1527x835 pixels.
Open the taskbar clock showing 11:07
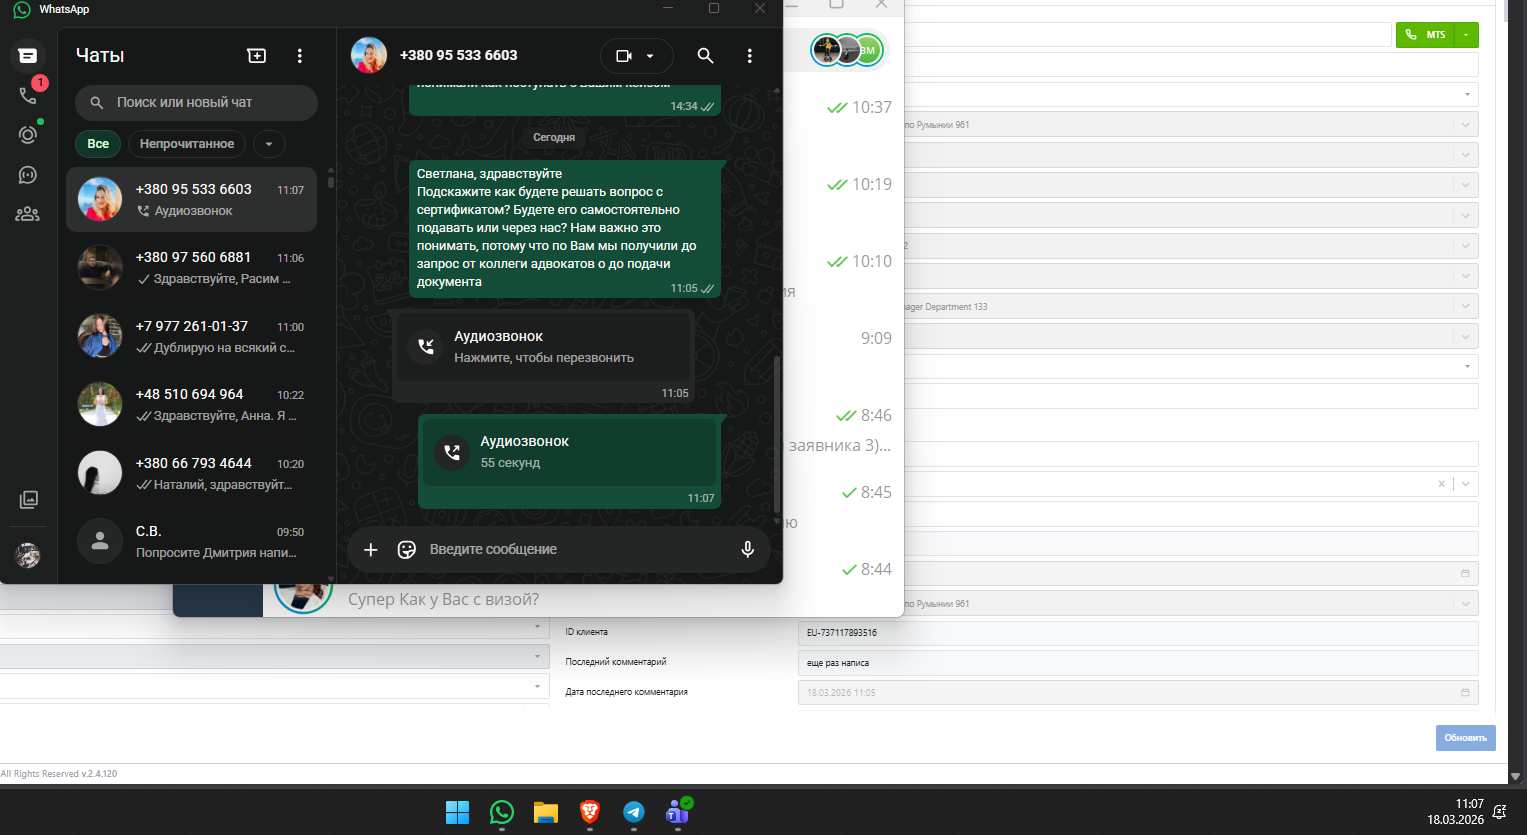click(x=1455, y=812)
